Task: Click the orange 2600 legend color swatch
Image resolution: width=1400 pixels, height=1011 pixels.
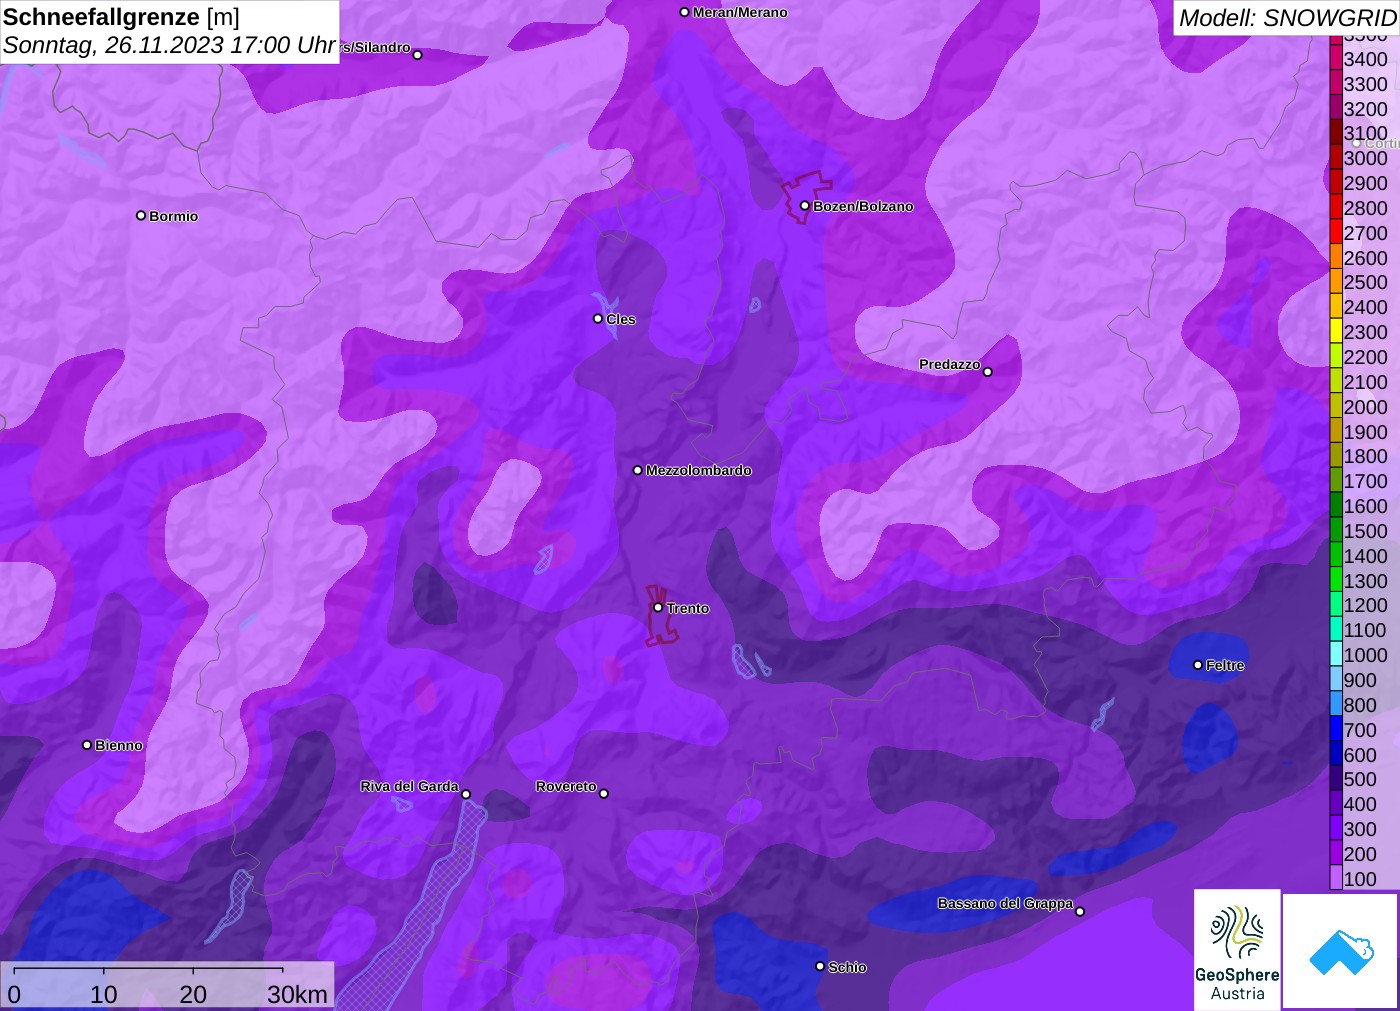Action: click(x=1336, y=257)
